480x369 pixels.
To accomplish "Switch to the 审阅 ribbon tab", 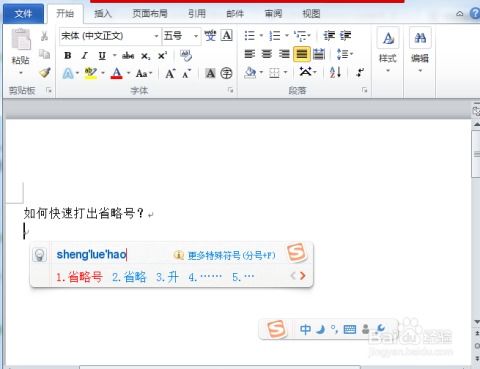I will (x=273, y=14).
